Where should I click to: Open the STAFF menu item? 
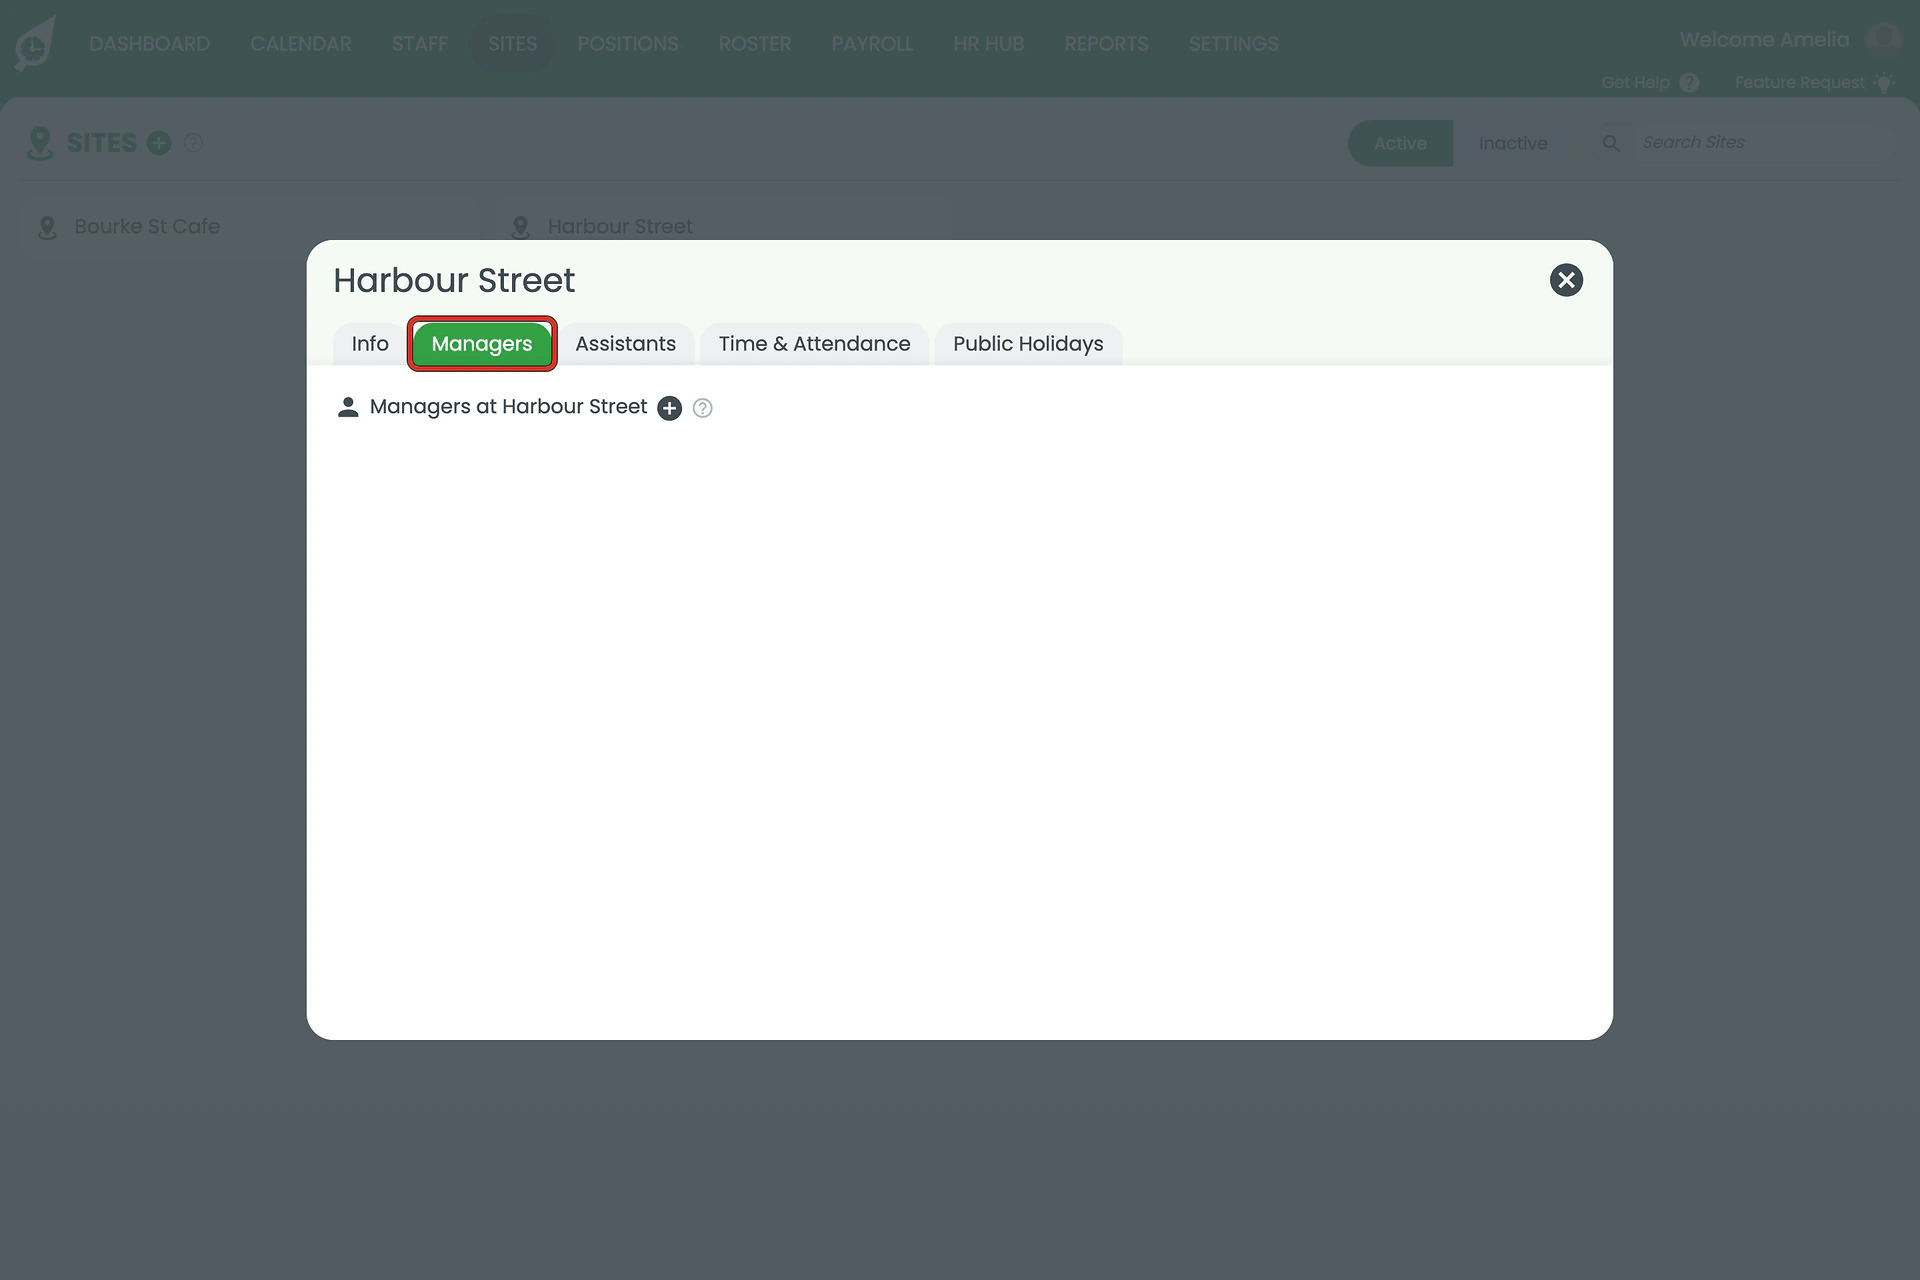coord(420,44)
